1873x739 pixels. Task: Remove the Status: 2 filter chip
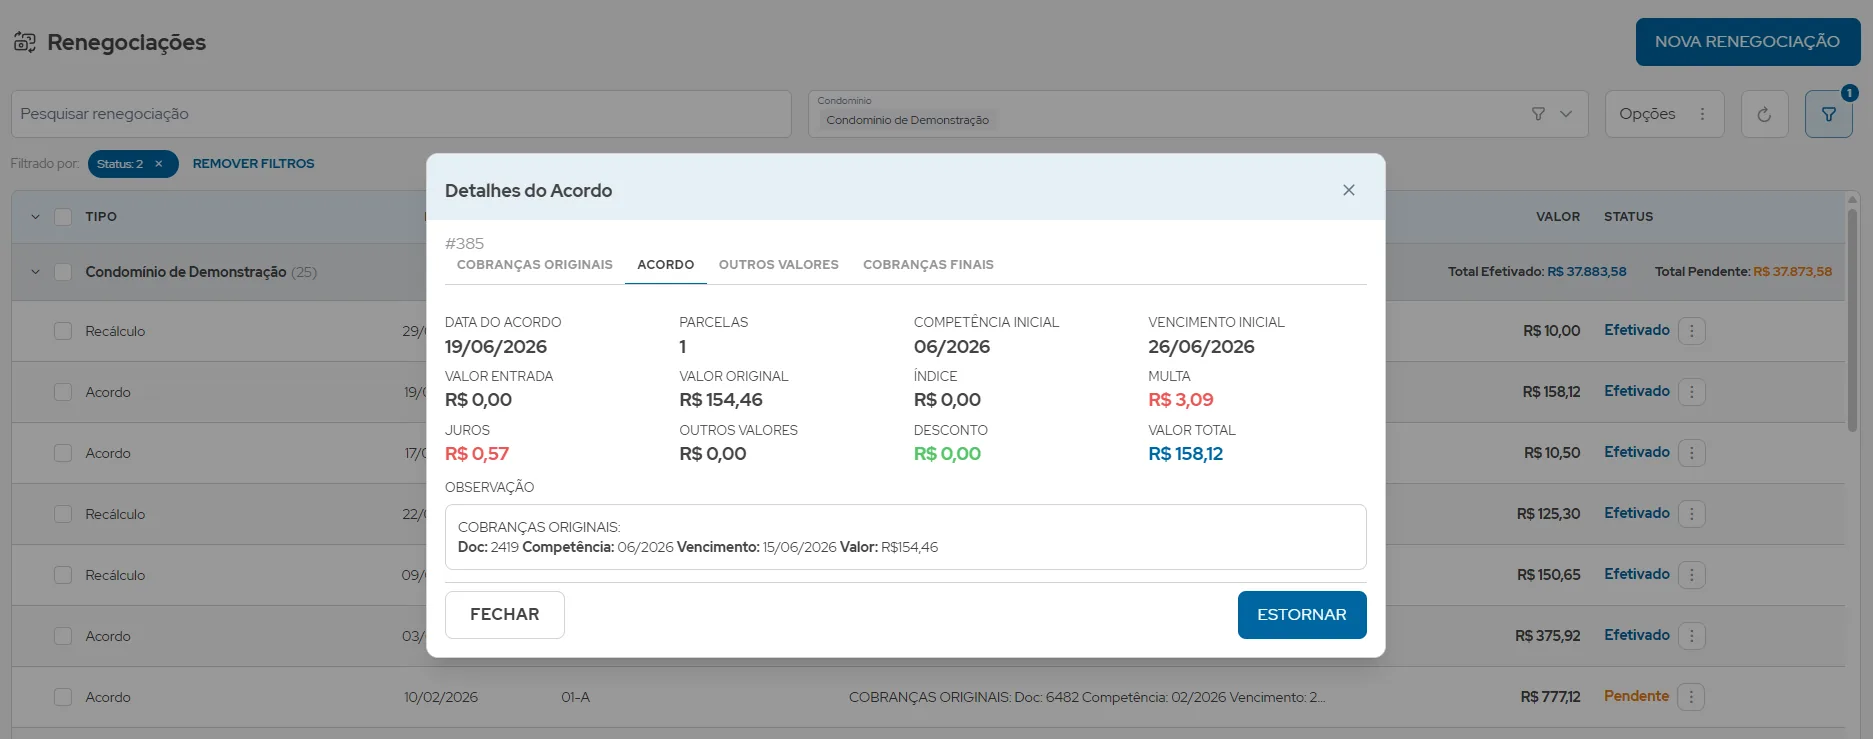pos(158,164)
